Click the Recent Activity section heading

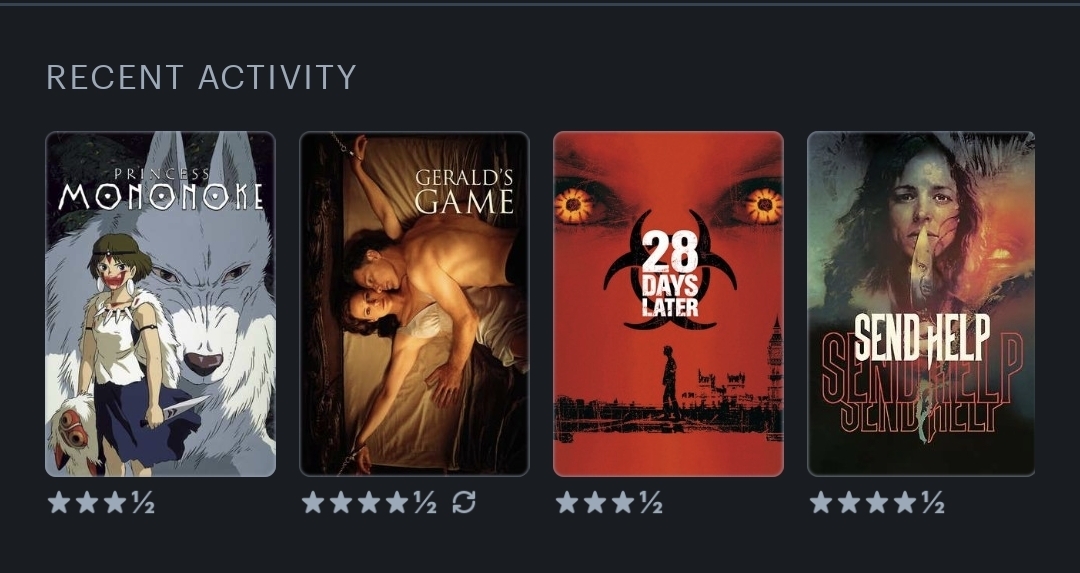coord(201,77)
